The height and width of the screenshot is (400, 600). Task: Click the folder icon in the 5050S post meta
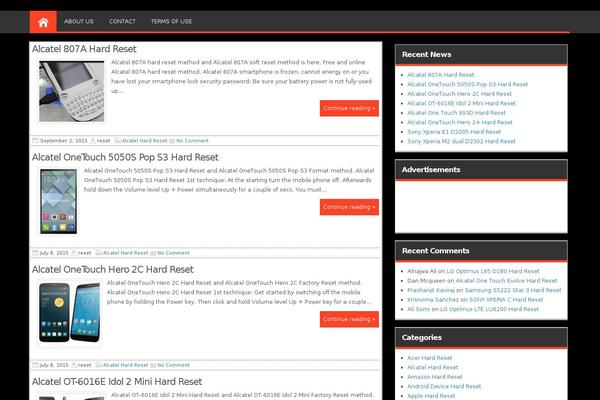99,253
